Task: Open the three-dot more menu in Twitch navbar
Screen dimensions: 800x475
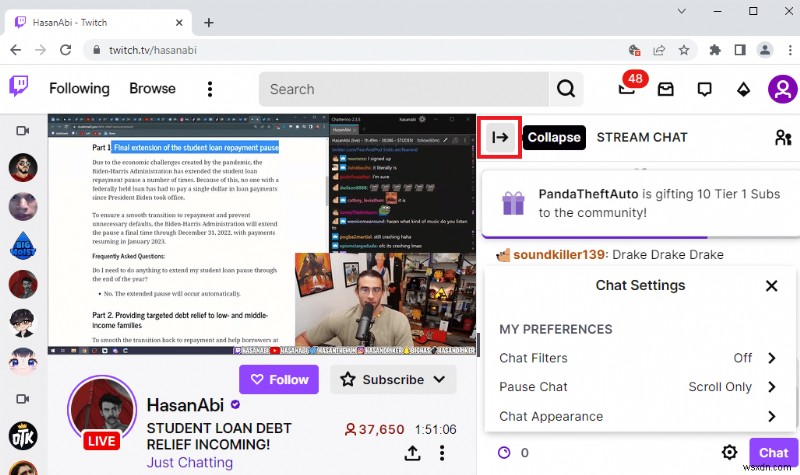Action: (x=210, y=89)
